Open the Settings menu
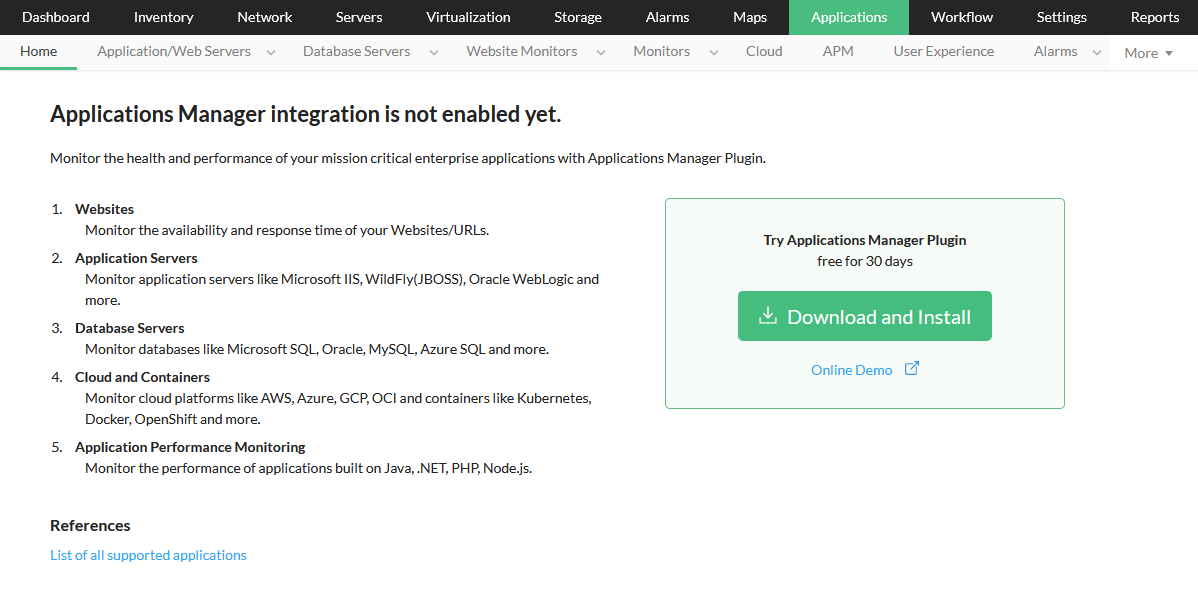The image size is (1198, 606). (x=1061, y=17)
